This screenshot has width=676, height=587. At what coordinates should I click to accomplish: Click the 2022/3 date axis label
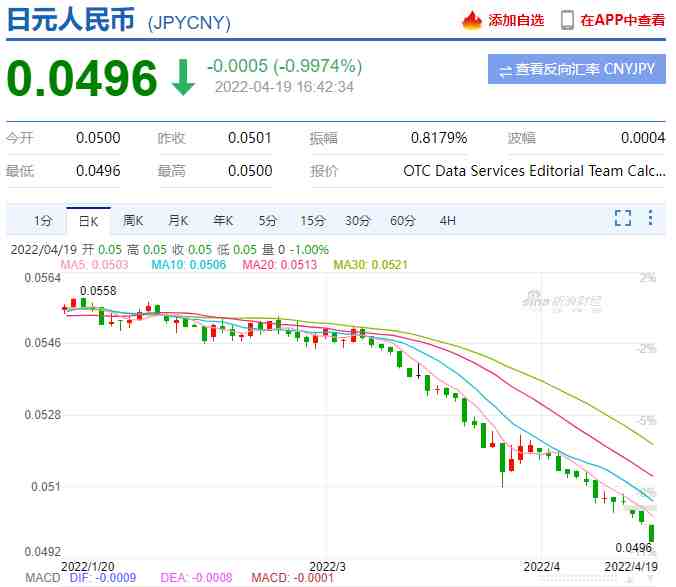(328, 567)
